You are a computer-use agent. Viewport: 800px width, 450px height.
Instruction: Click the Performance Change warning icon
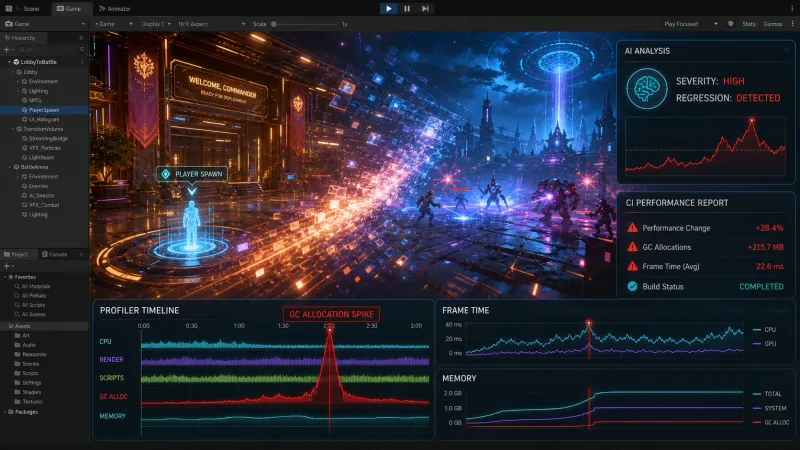(x=632, y=228)
